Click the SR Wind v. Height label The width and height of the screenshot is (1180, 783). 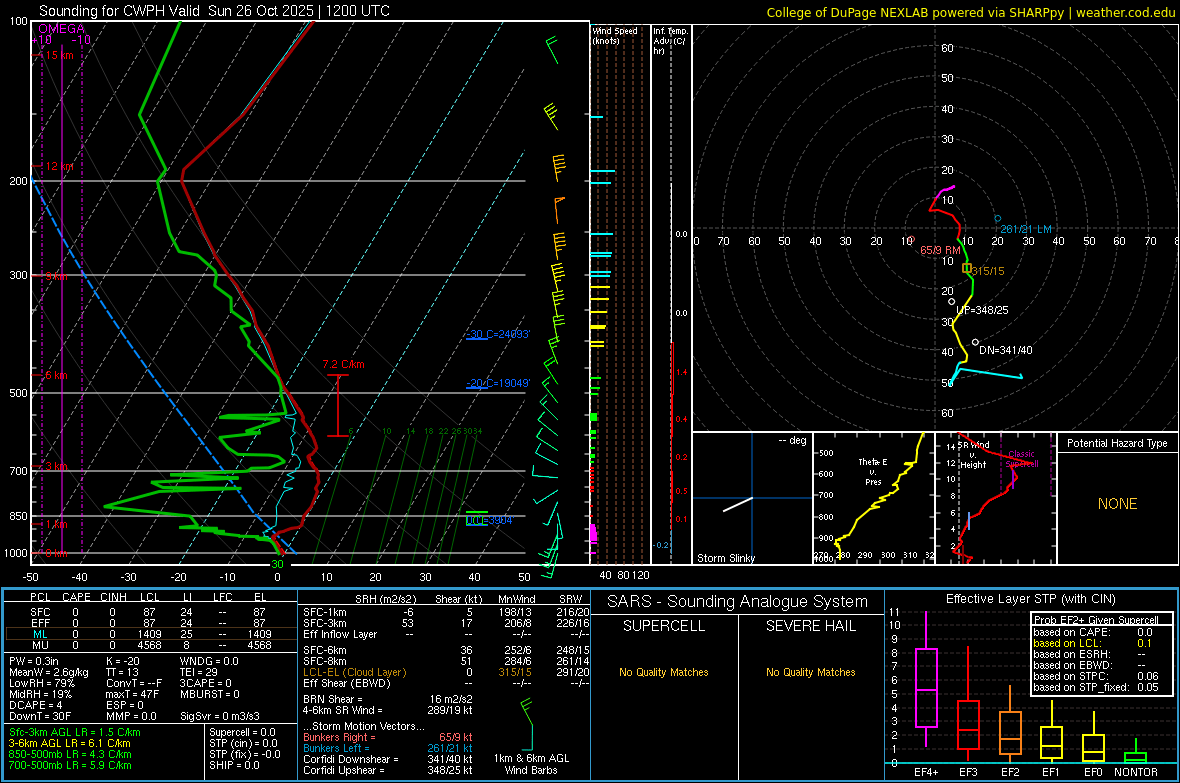[x=973, y=455]
